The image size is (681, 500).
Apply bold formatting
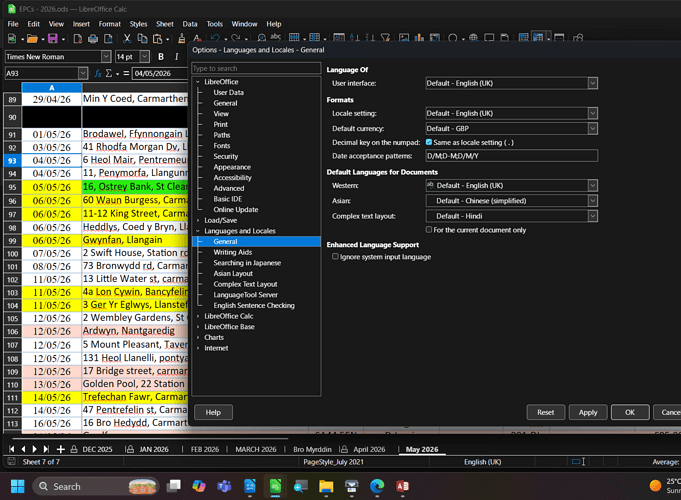coord(161,56)
